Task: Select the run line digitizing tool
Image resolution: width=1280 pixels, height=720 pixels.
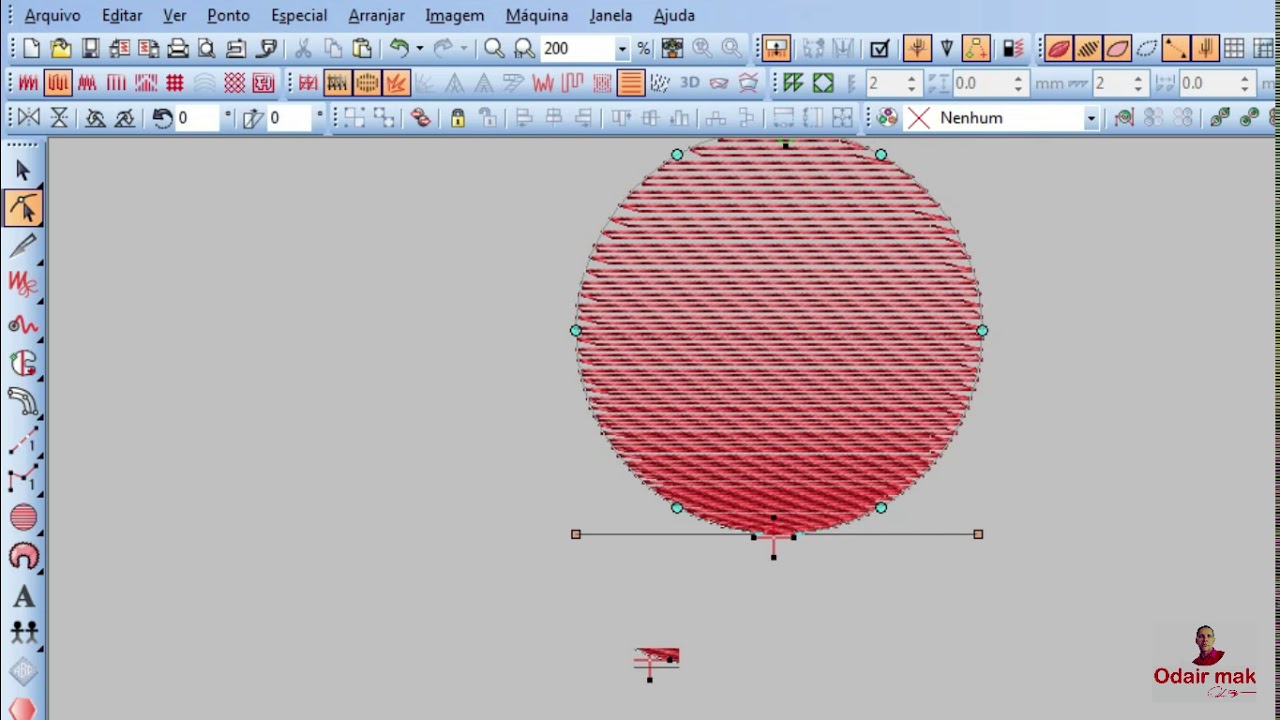Action: (23, 441)
